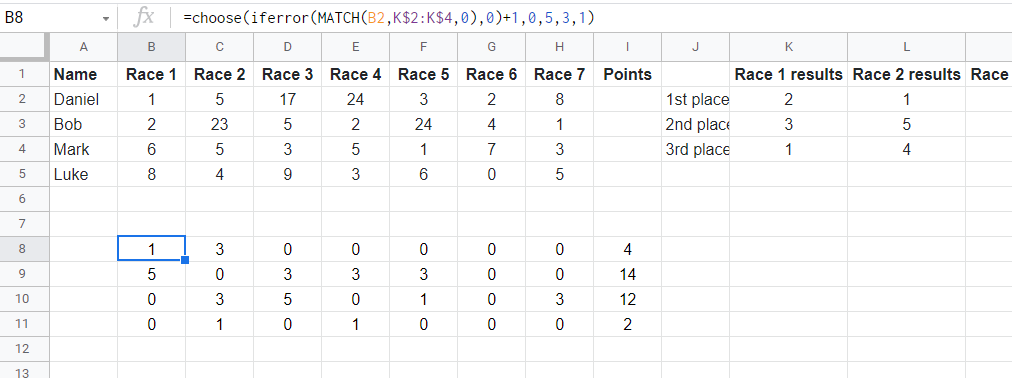1012x378 pixels.
Task: Select column L header
Action: point(907,46)
